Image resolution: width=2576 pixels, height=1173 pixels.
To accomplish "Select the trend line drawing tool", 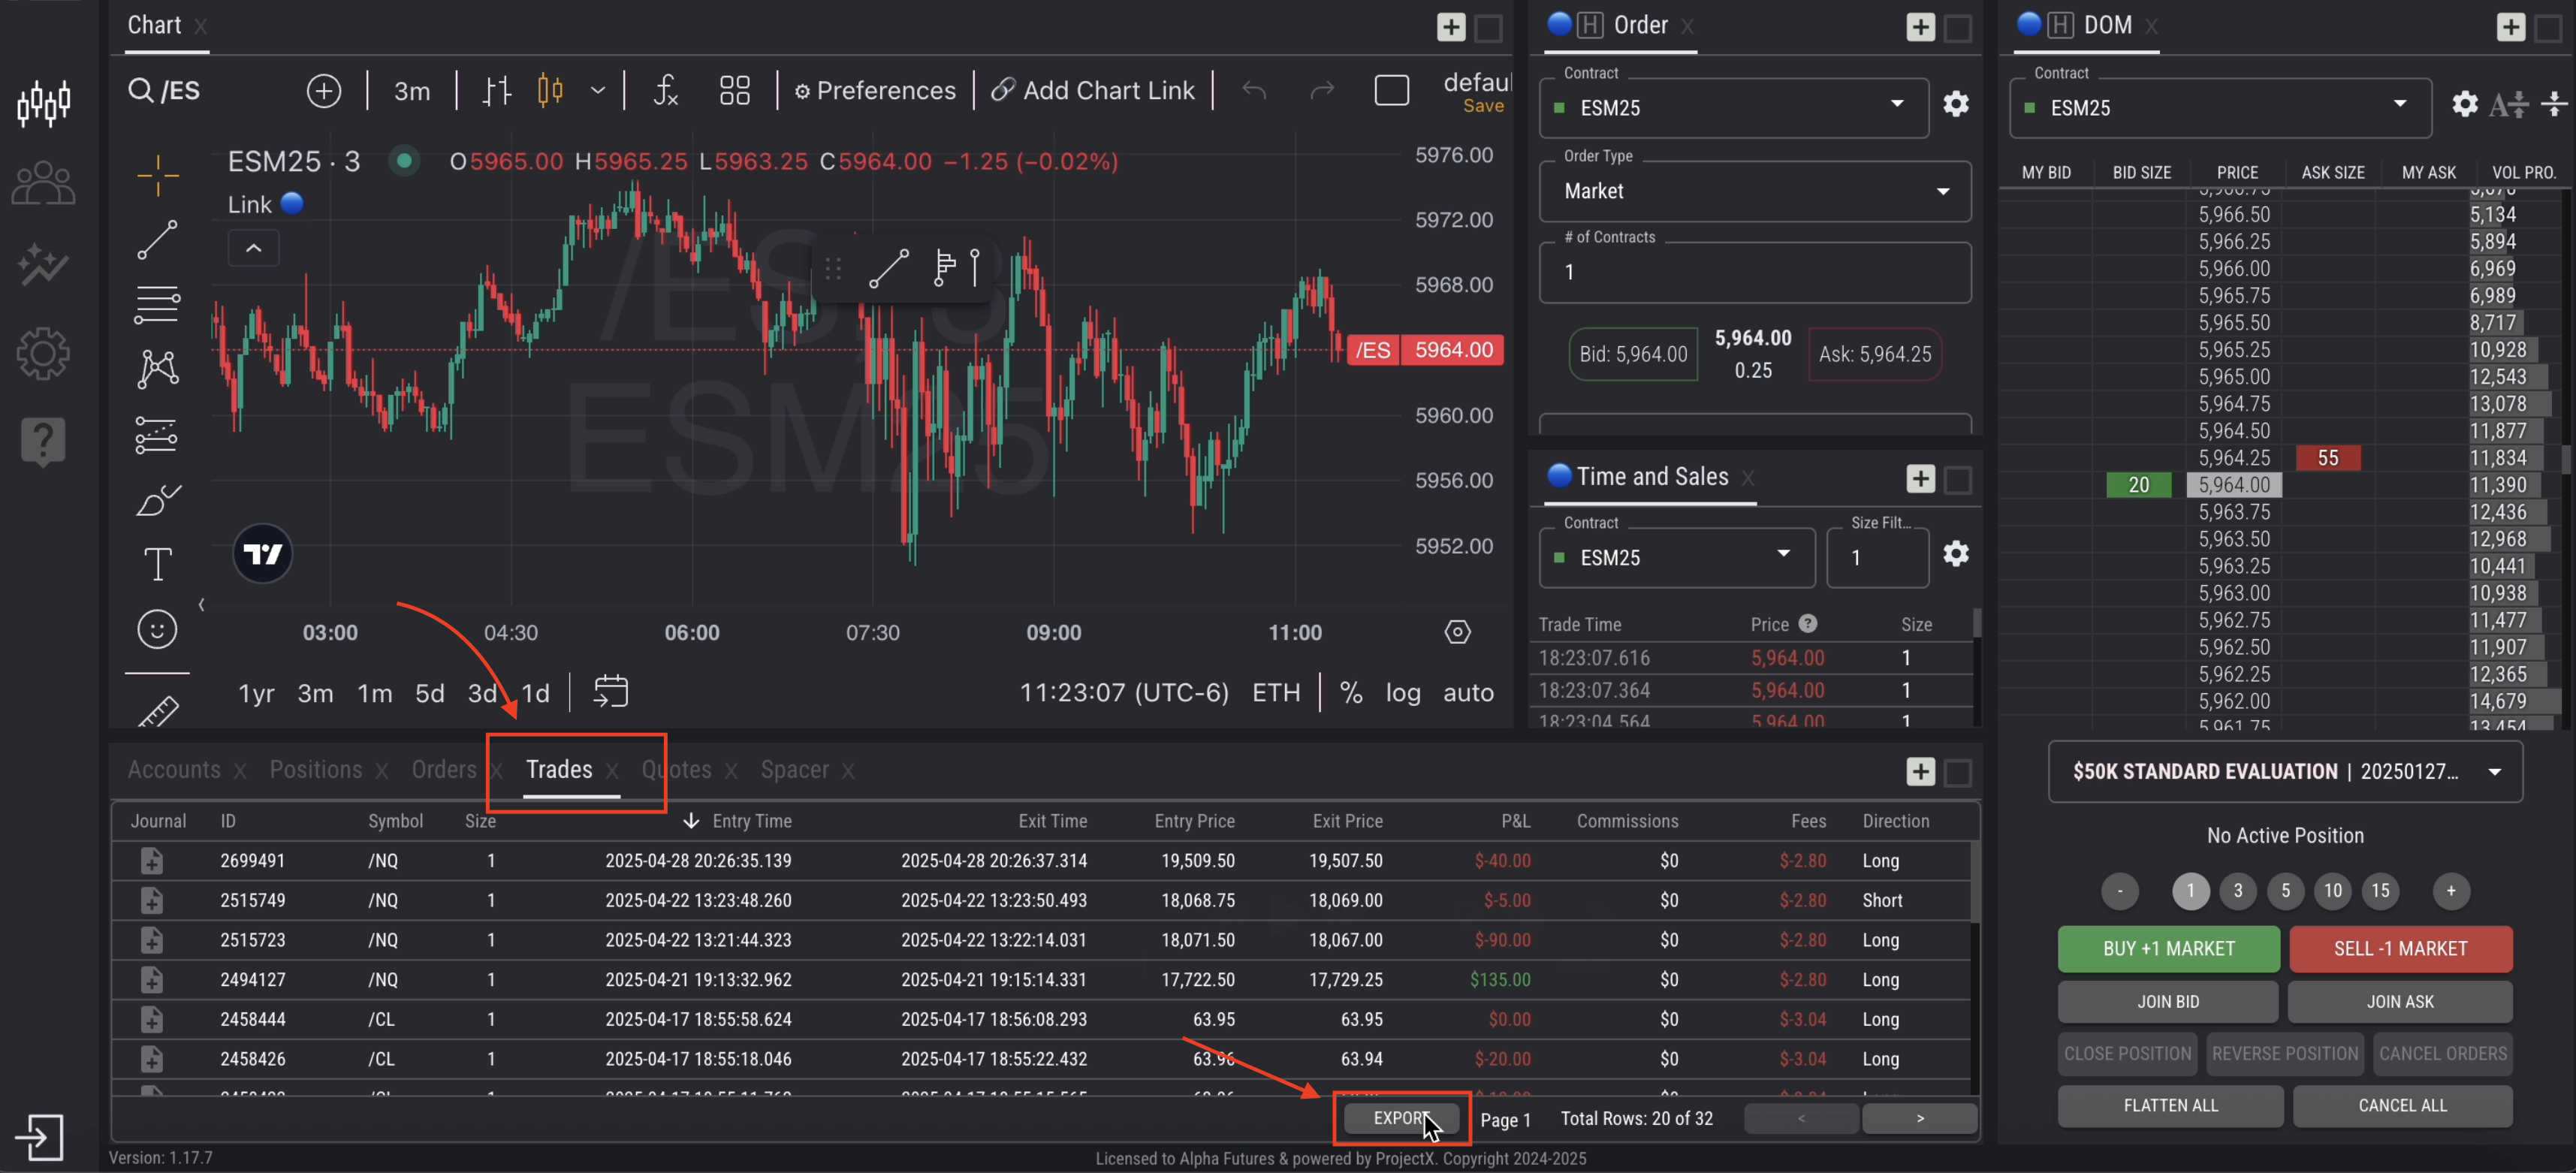I will tap(157, 240).
